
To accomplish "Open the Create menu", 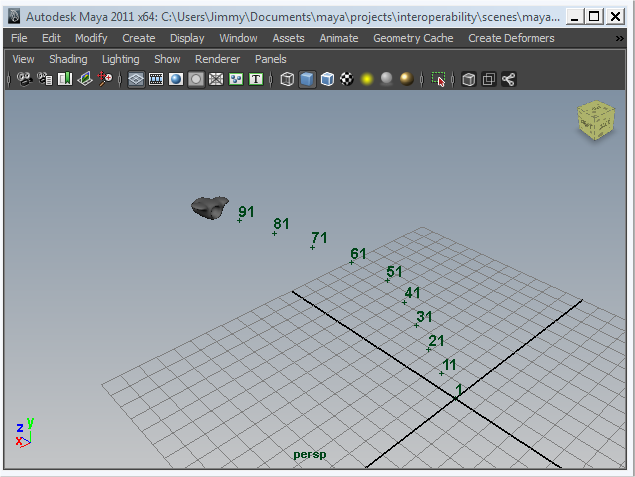I will pyautogui.click(x=139, y=38).
